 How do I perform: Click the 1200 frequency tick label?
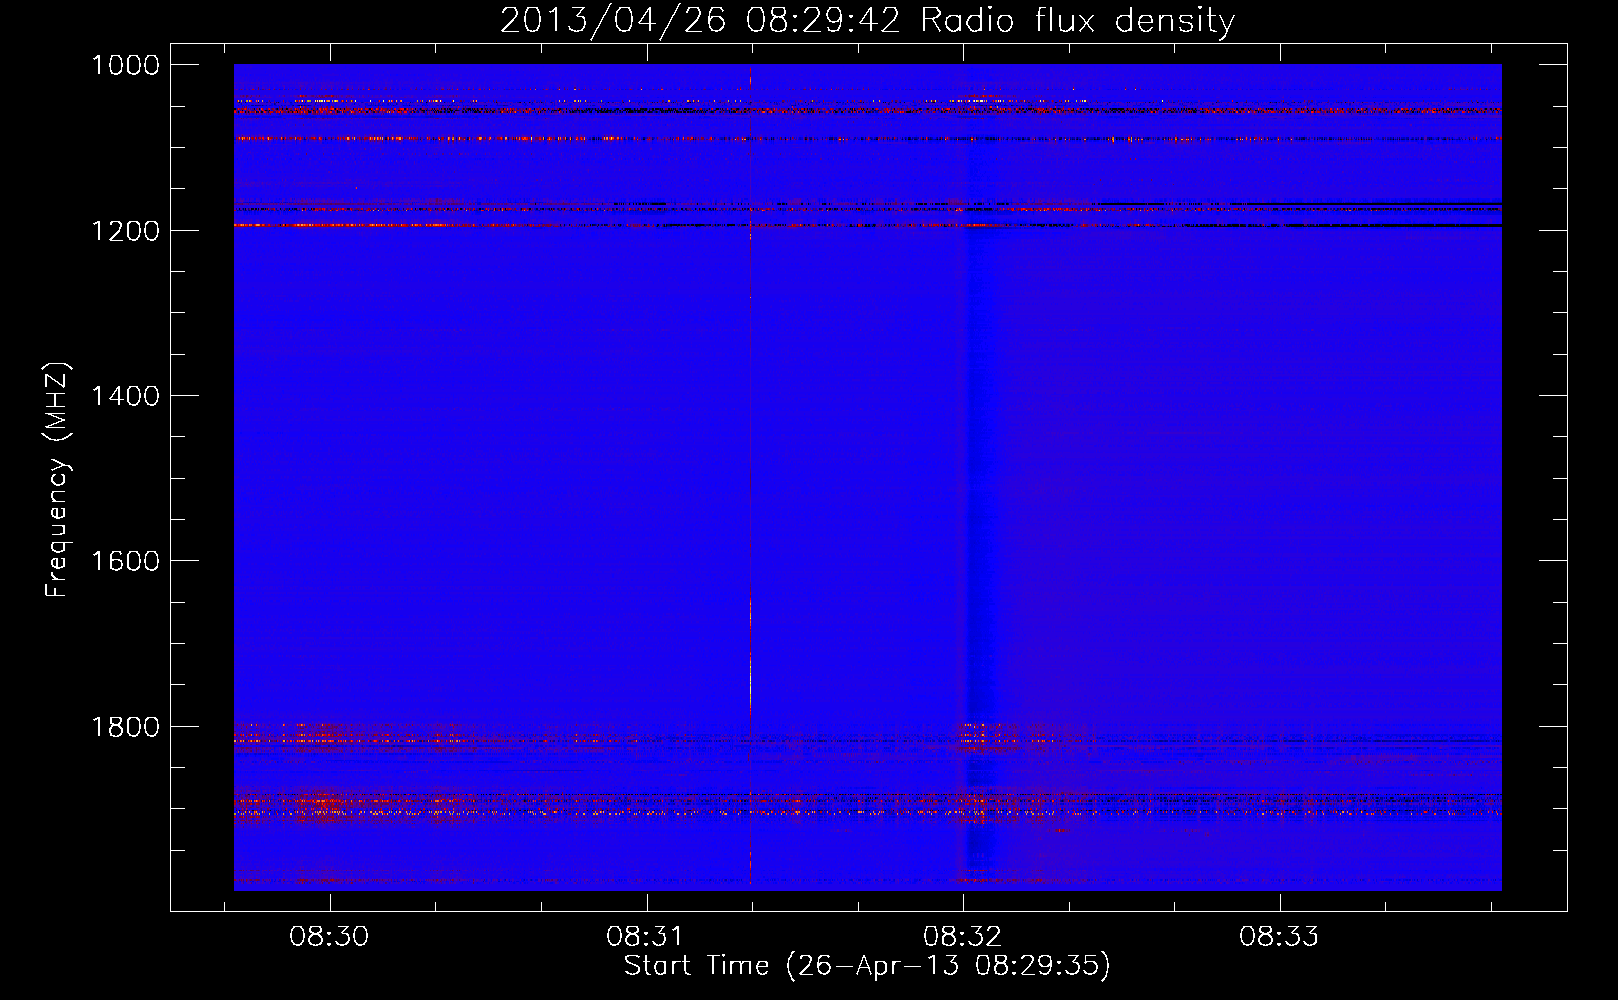(x=125, y=230)
